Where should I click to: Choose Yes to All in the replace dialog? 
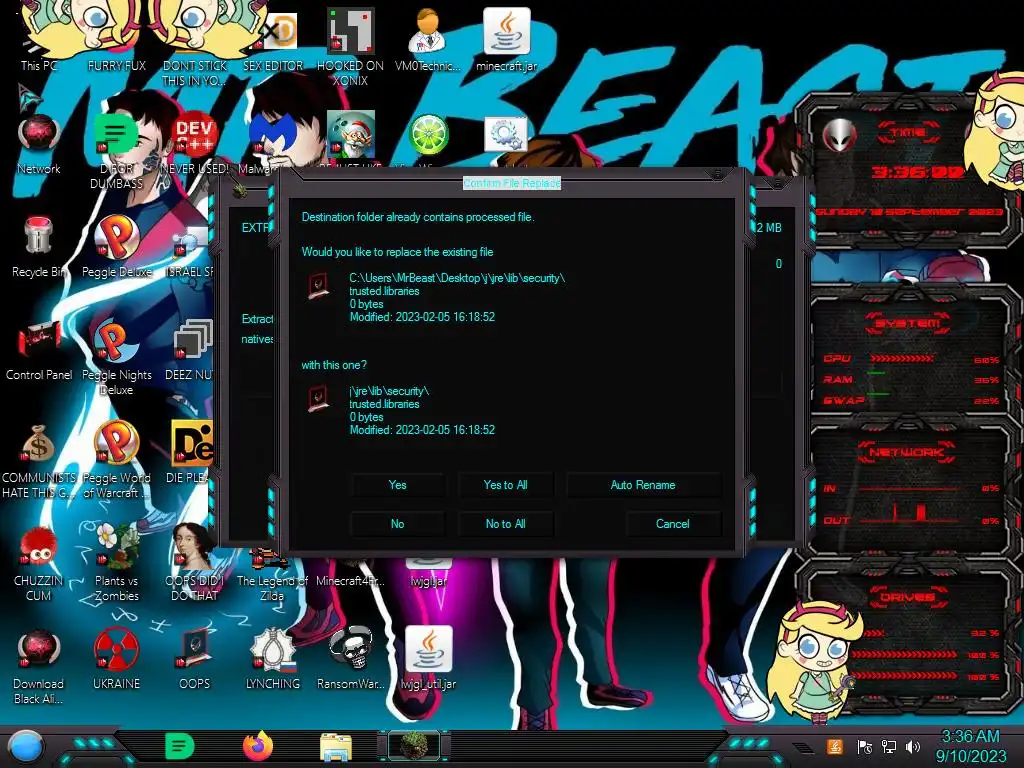pyautogui.click(x=505, y=485)
